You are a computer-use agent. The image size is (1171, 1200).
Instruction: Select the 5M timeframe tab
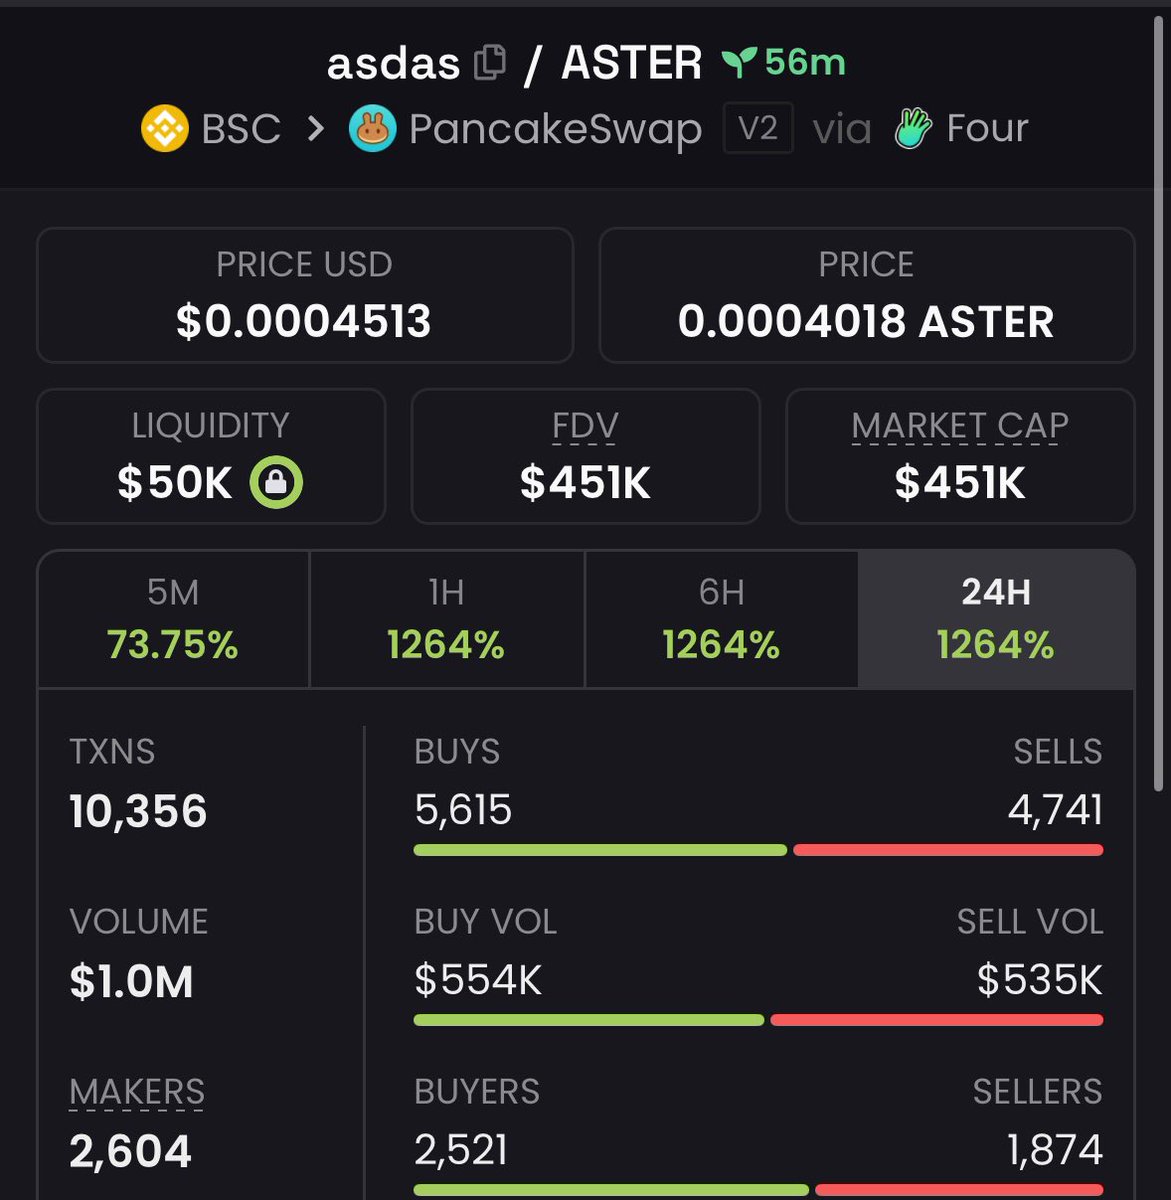coord(173,619)
